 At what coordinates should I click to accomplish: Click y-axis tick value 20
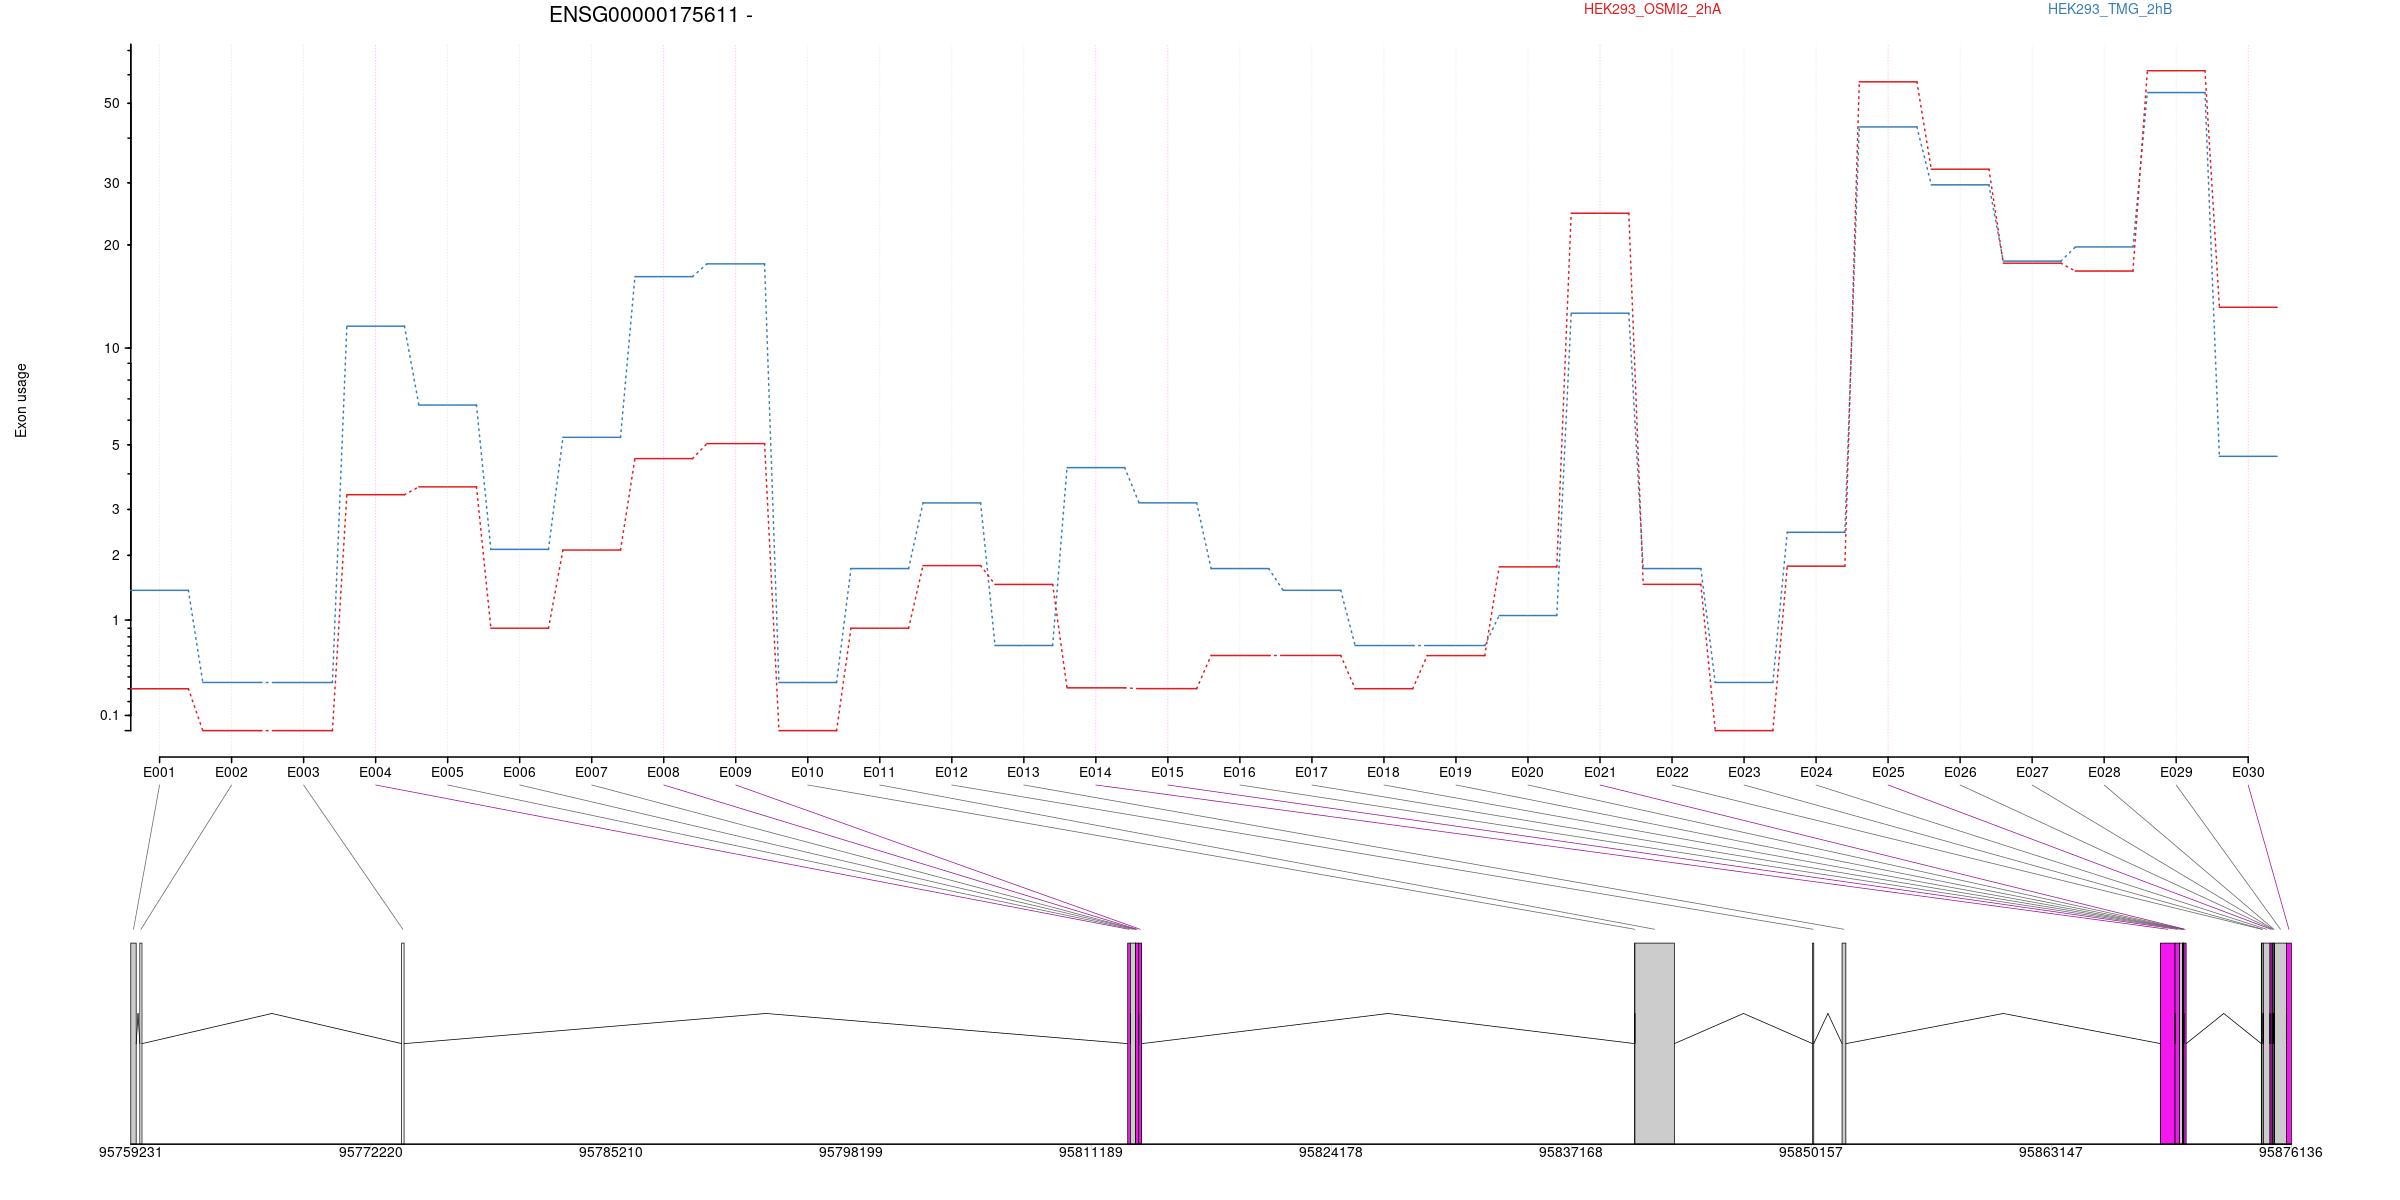[x=110, y=245]
